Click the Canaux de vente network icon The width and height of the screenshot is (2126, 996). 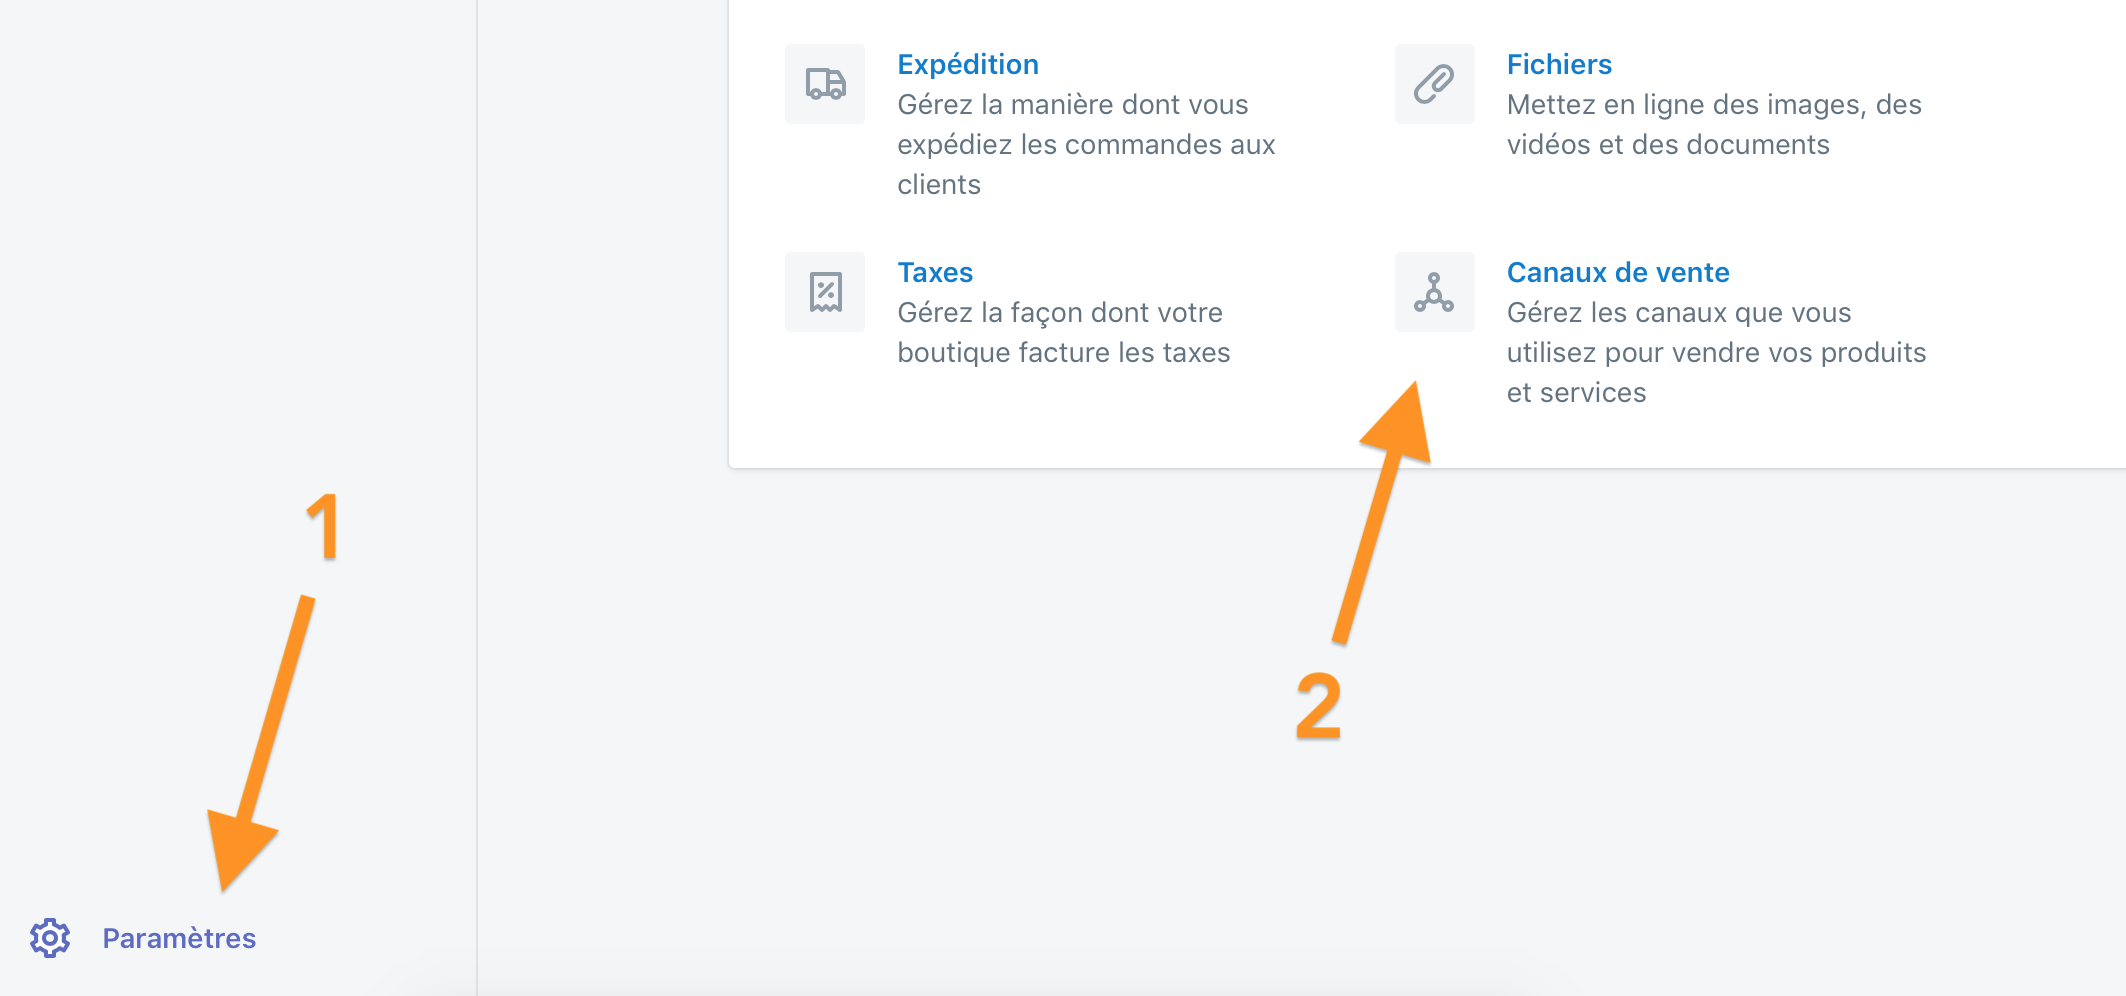click(x=1434, y=292)
